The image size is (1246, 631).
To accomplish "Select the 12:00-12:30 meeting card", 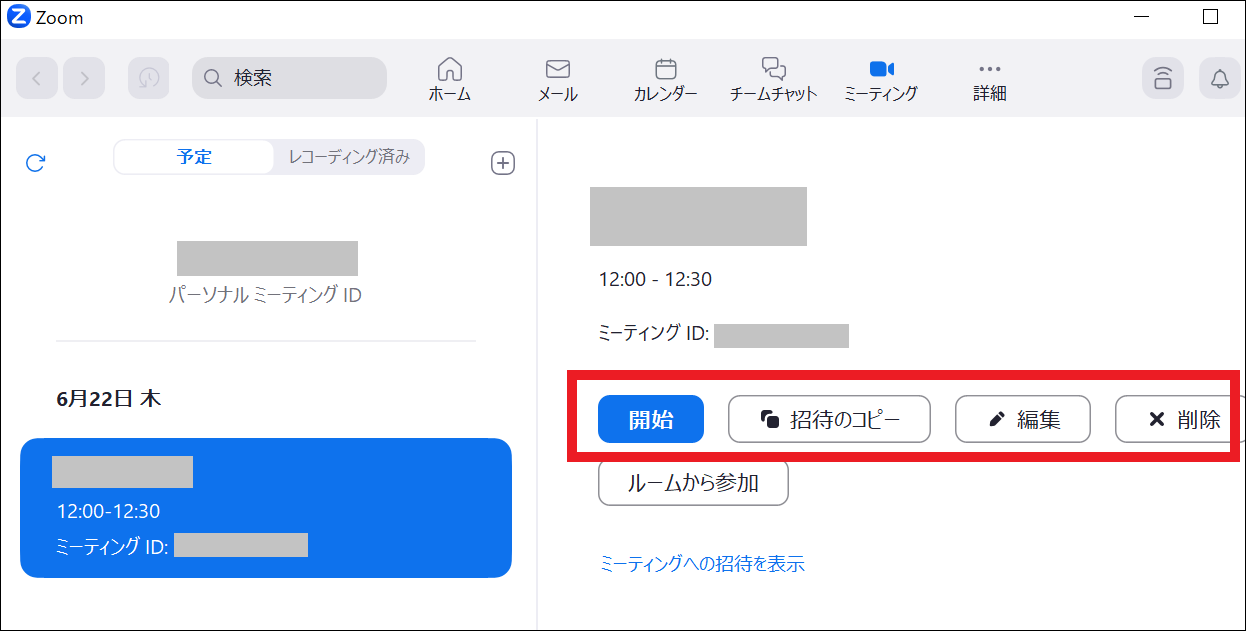I will pos(266,508).
